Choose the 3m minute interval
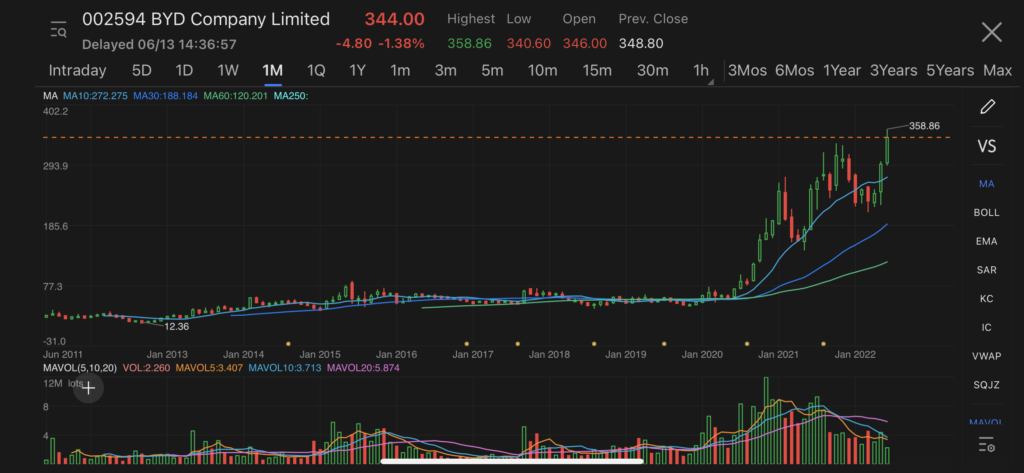This screenshot has height=473, width=1024. 445,71
